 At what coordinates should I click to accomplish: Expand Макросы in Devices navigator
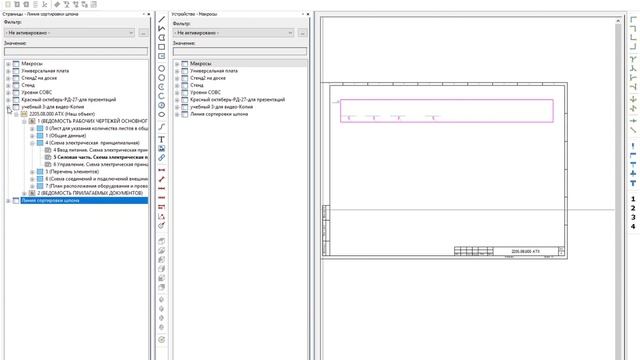click(x=177, y=64)
